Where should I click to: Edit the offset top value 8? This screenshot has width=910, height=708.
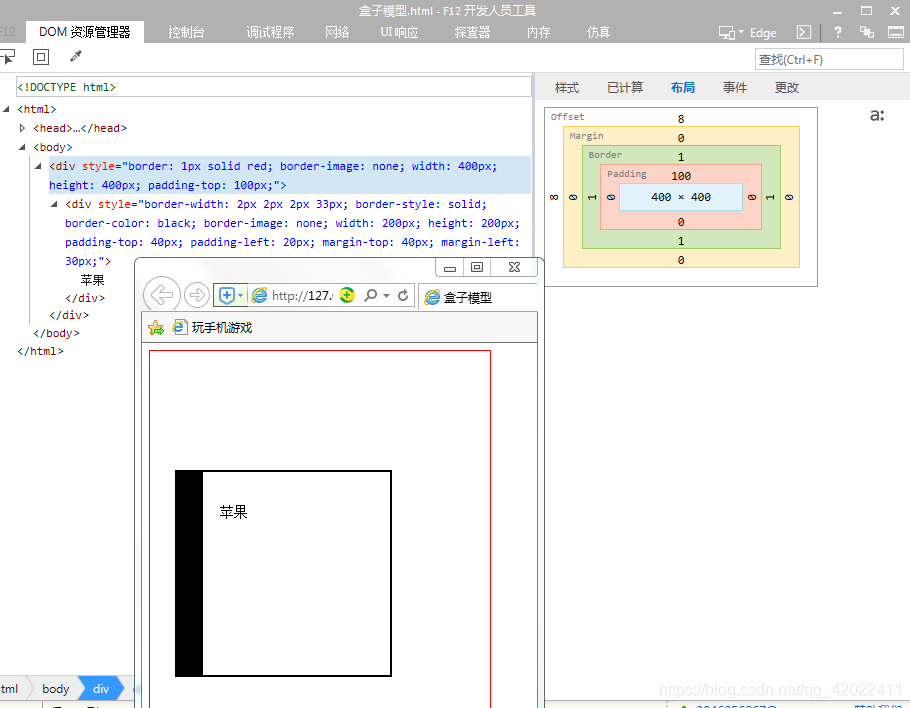coord(681,119)
